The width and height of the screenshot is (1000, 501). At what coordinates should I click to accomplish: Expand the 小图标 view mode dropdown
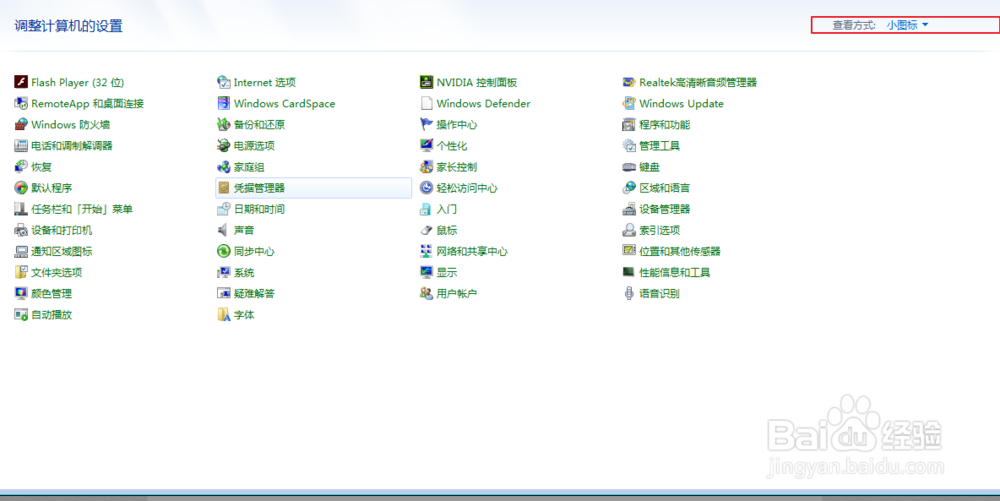coord(908,25)
